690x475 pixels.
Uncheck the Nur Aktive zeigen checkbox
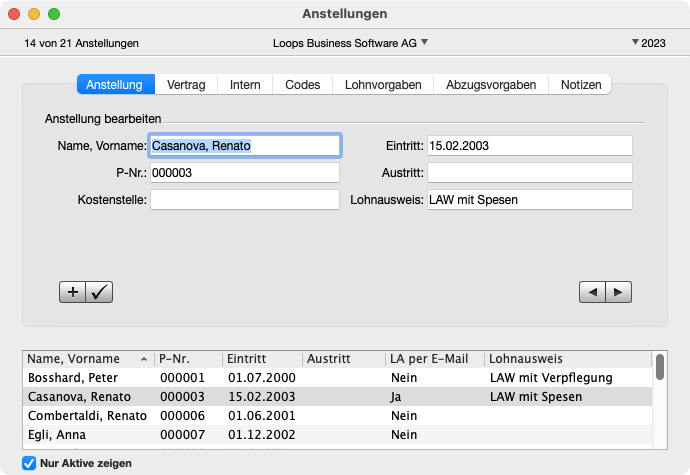tap(29, 463)
